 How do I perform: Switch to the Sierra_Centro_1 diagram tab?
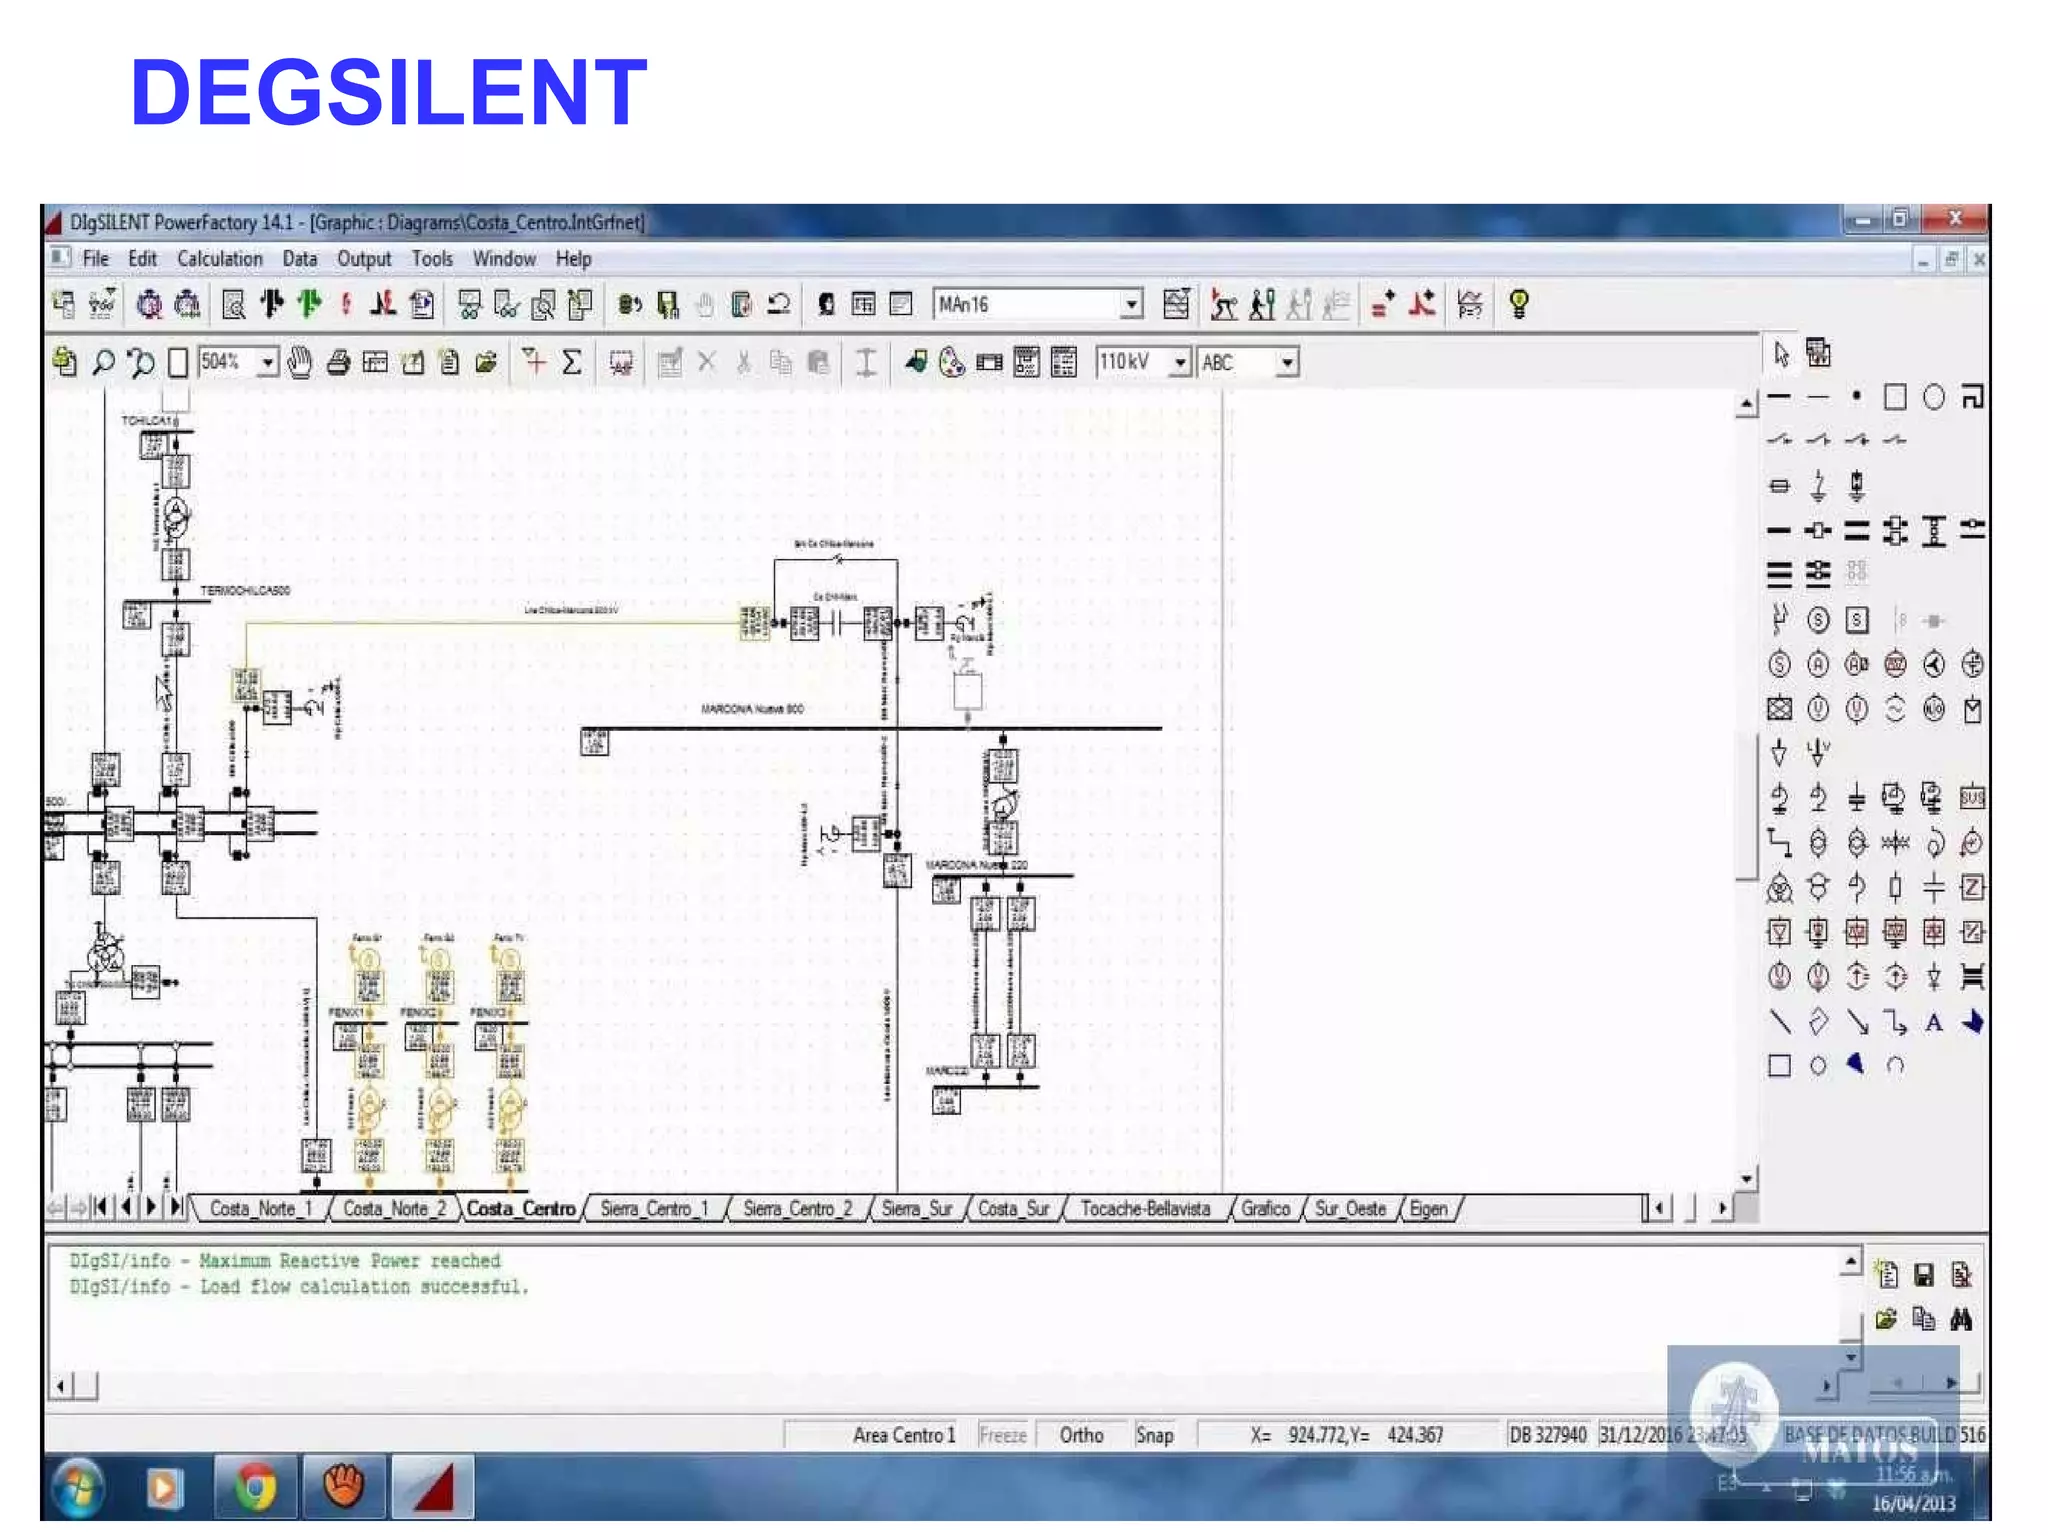coord(653,1208)
